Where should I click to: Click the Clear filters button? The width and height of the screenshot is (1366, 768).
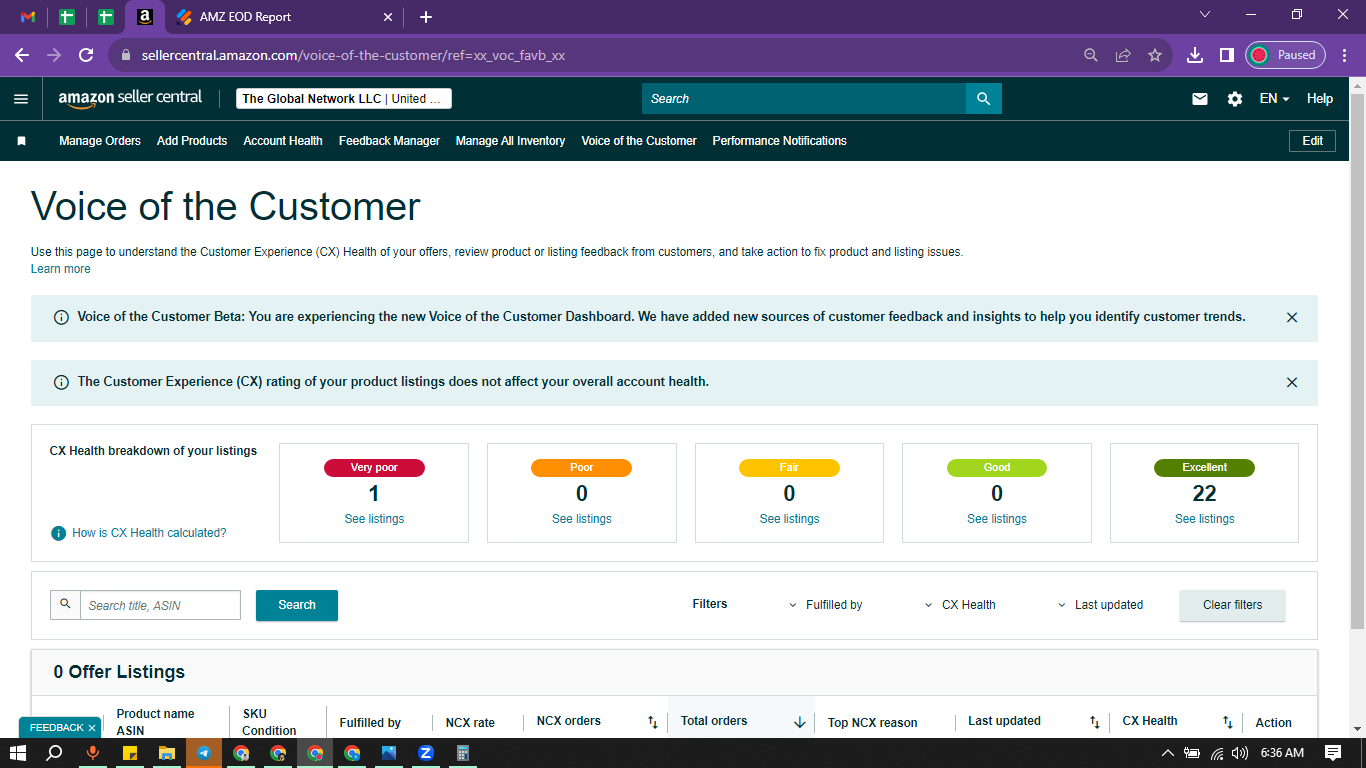pyautogui.click(x=1233, y=605)
